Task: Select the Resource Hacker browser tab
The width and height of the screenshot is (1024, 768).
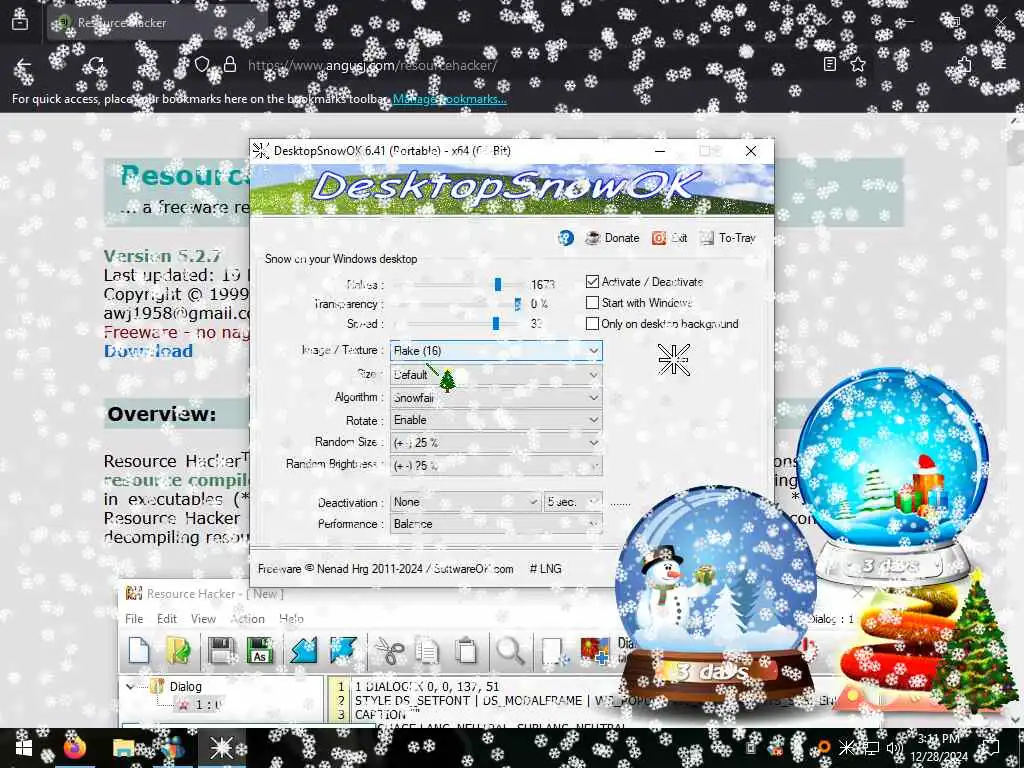Action: click(x=157, y=22)
